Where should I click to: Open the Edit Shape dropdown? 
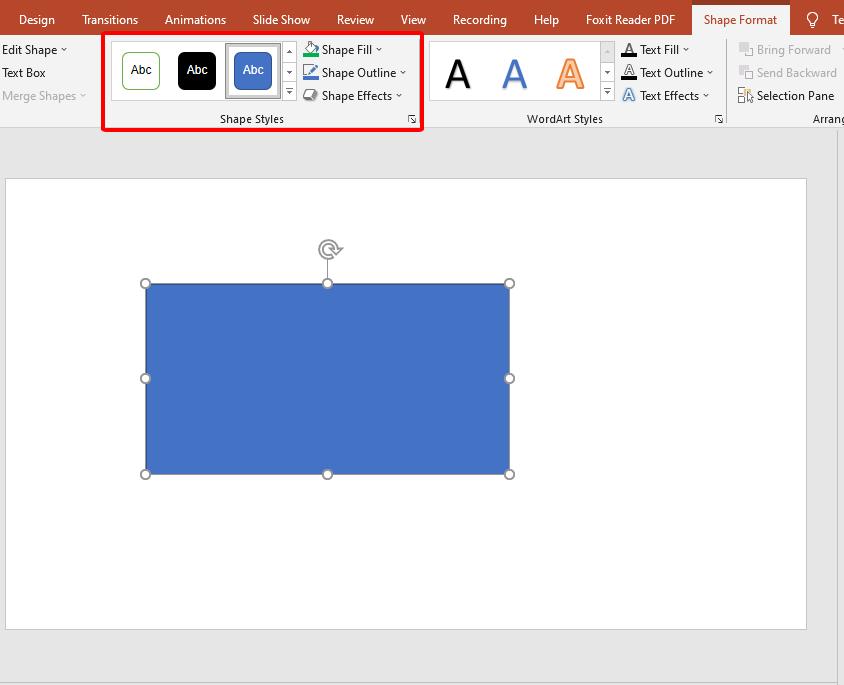coord(35,49)
